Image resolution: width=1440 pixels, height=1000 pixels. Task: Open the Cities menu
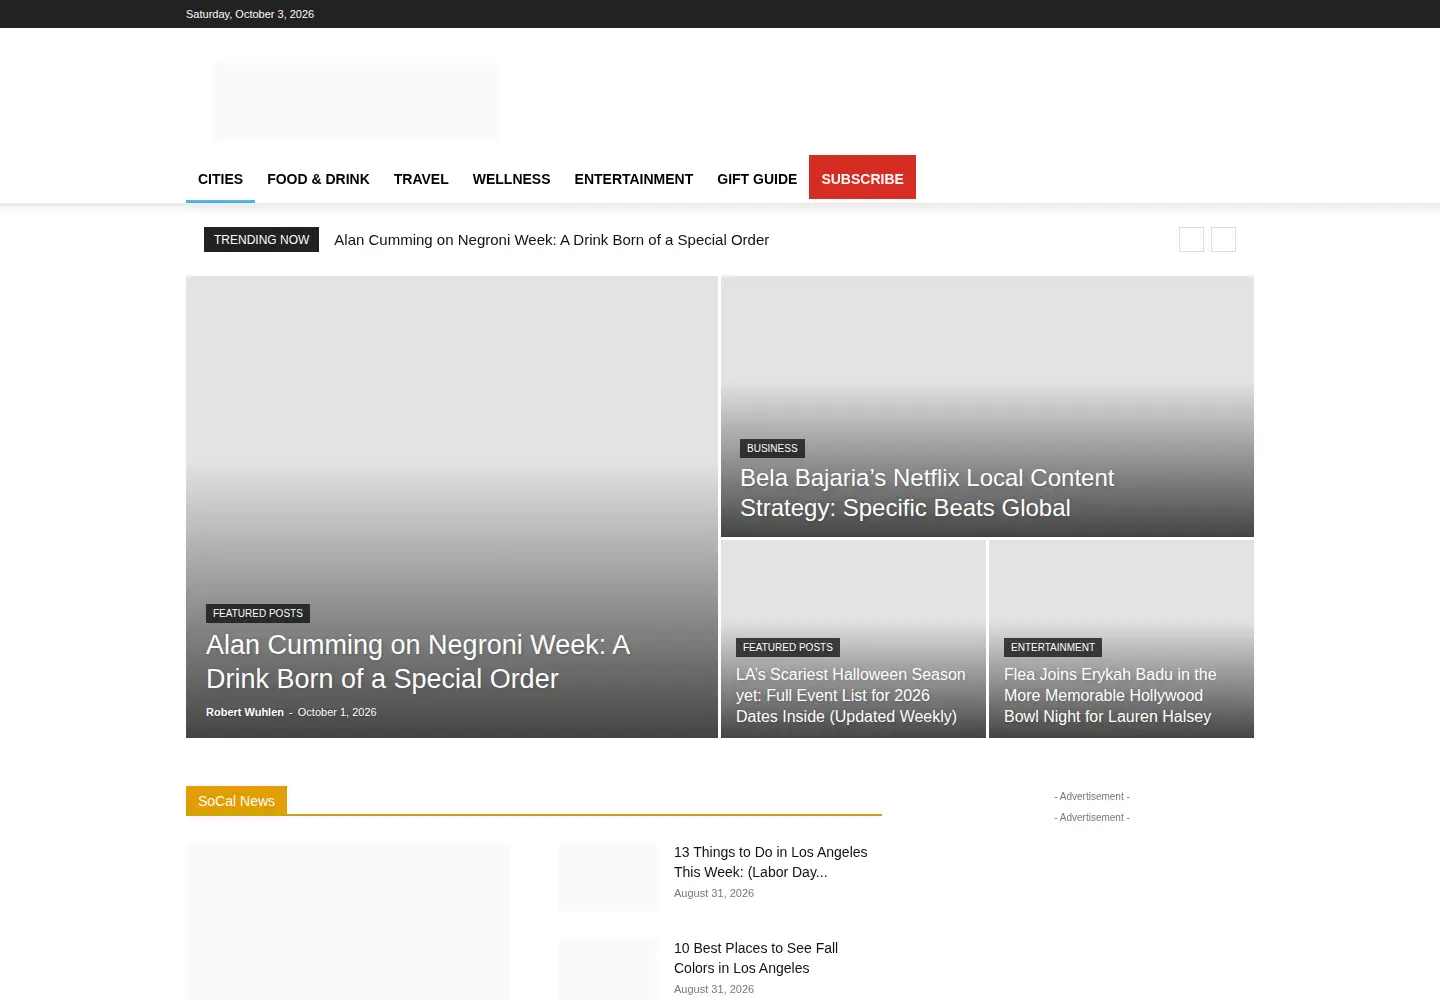[x=220, y=179]
